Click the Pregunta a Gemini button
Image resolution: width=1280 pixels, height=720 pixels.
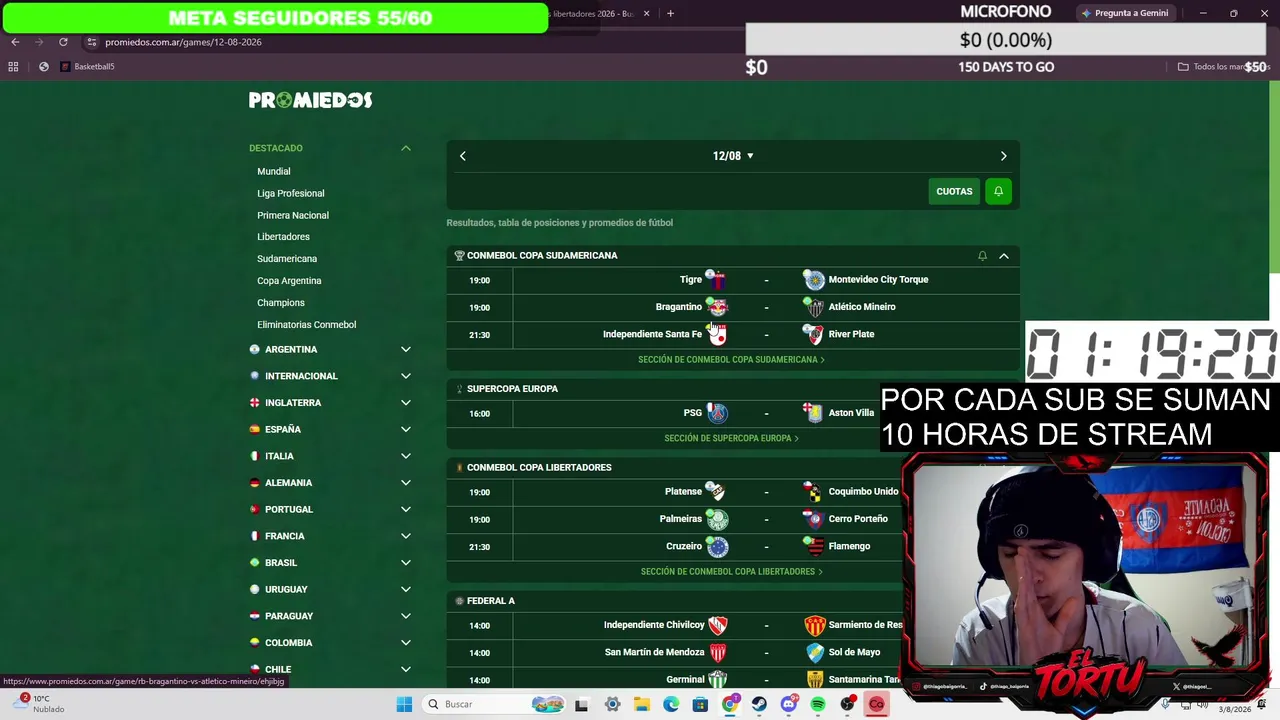tap(1125, 13)
